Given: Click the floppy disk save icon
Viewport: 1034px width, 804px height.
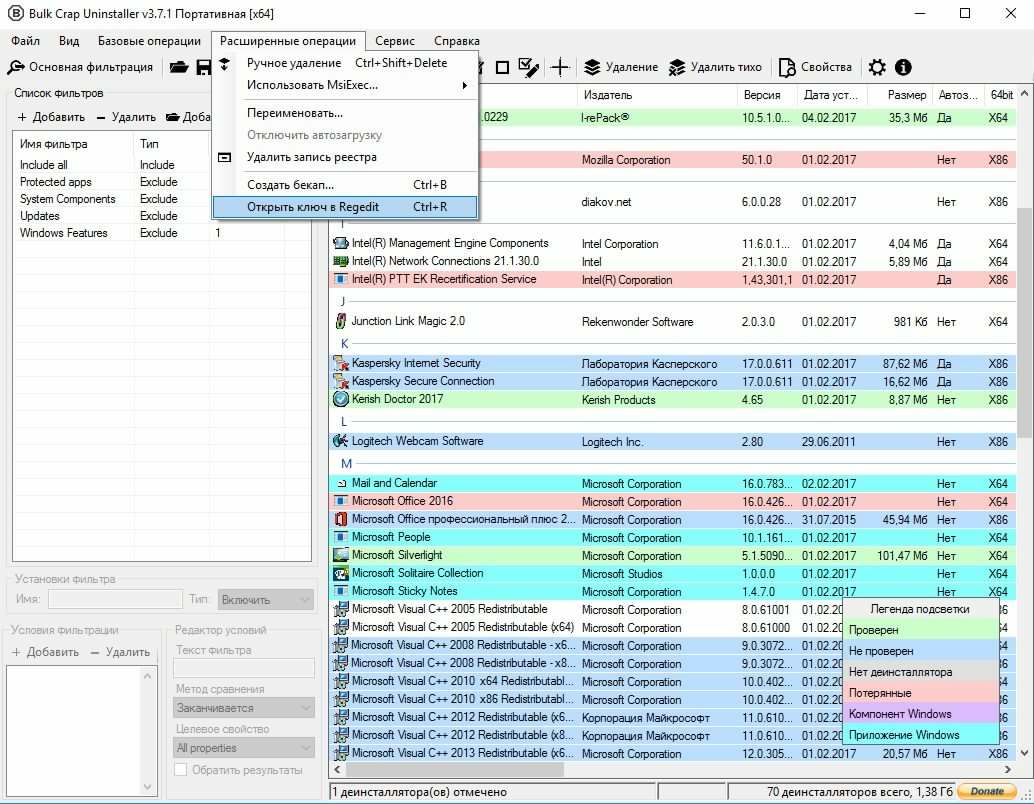Looking at the screenshot, I should pos(203,67).
